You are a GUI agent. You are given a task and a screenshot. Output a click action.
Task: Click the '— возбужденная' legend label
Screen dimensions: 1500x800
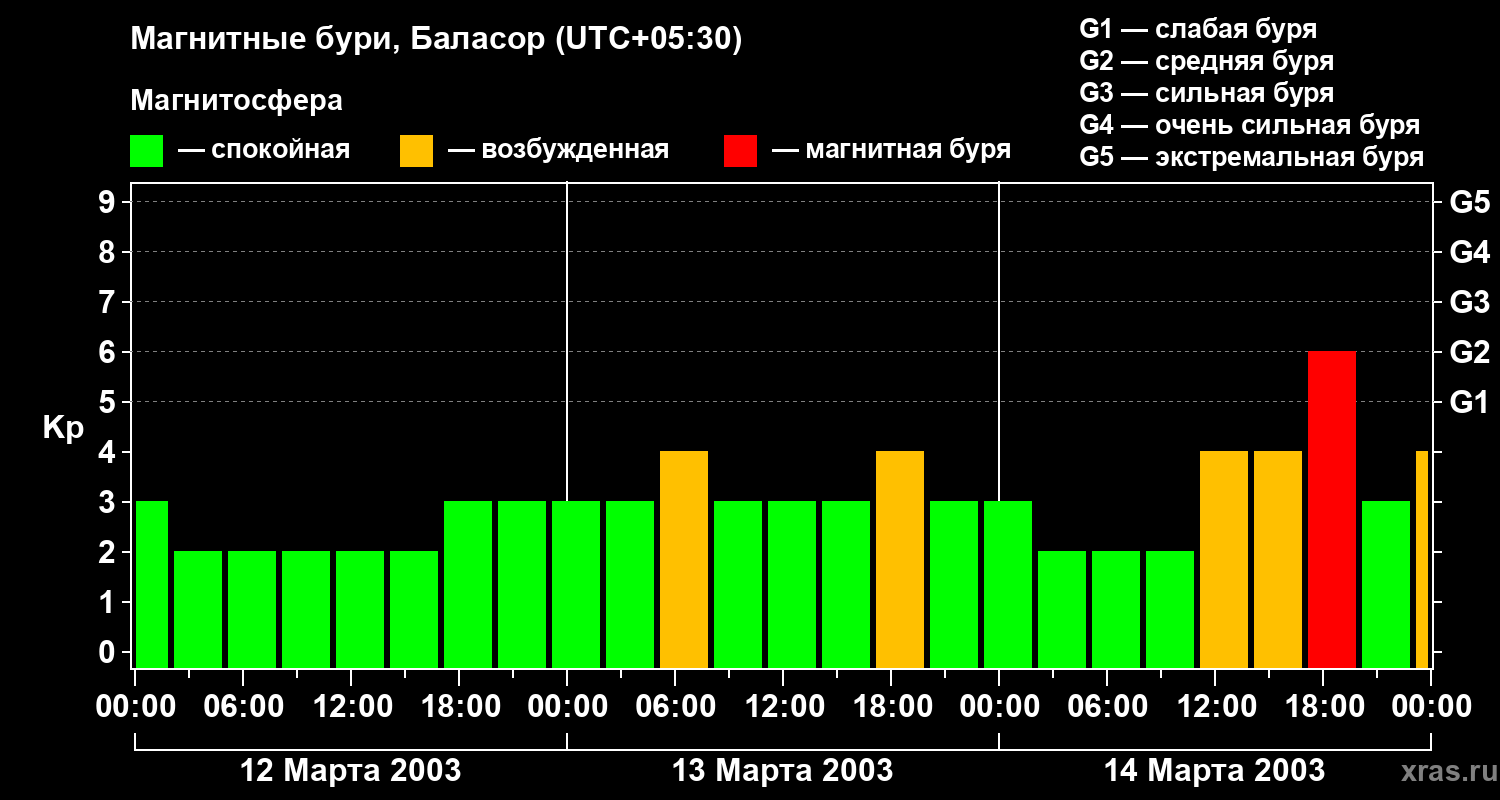559,151
